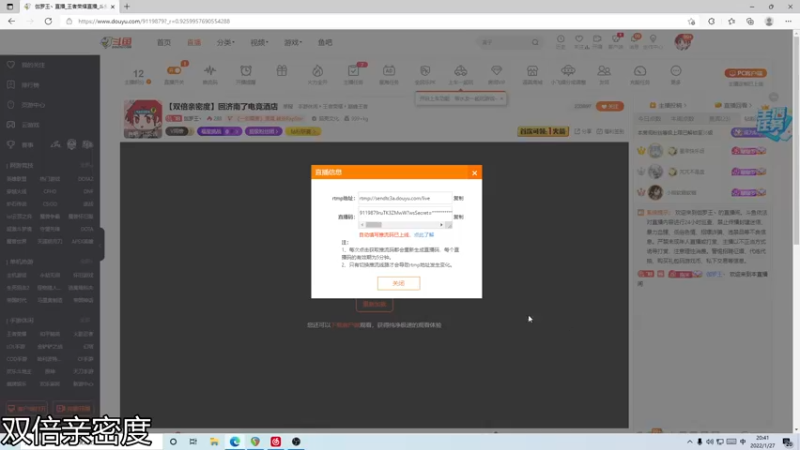The width and height of the screenshot is (800, 450).
Task: Click the share icon below follow button
Action: 583,131
